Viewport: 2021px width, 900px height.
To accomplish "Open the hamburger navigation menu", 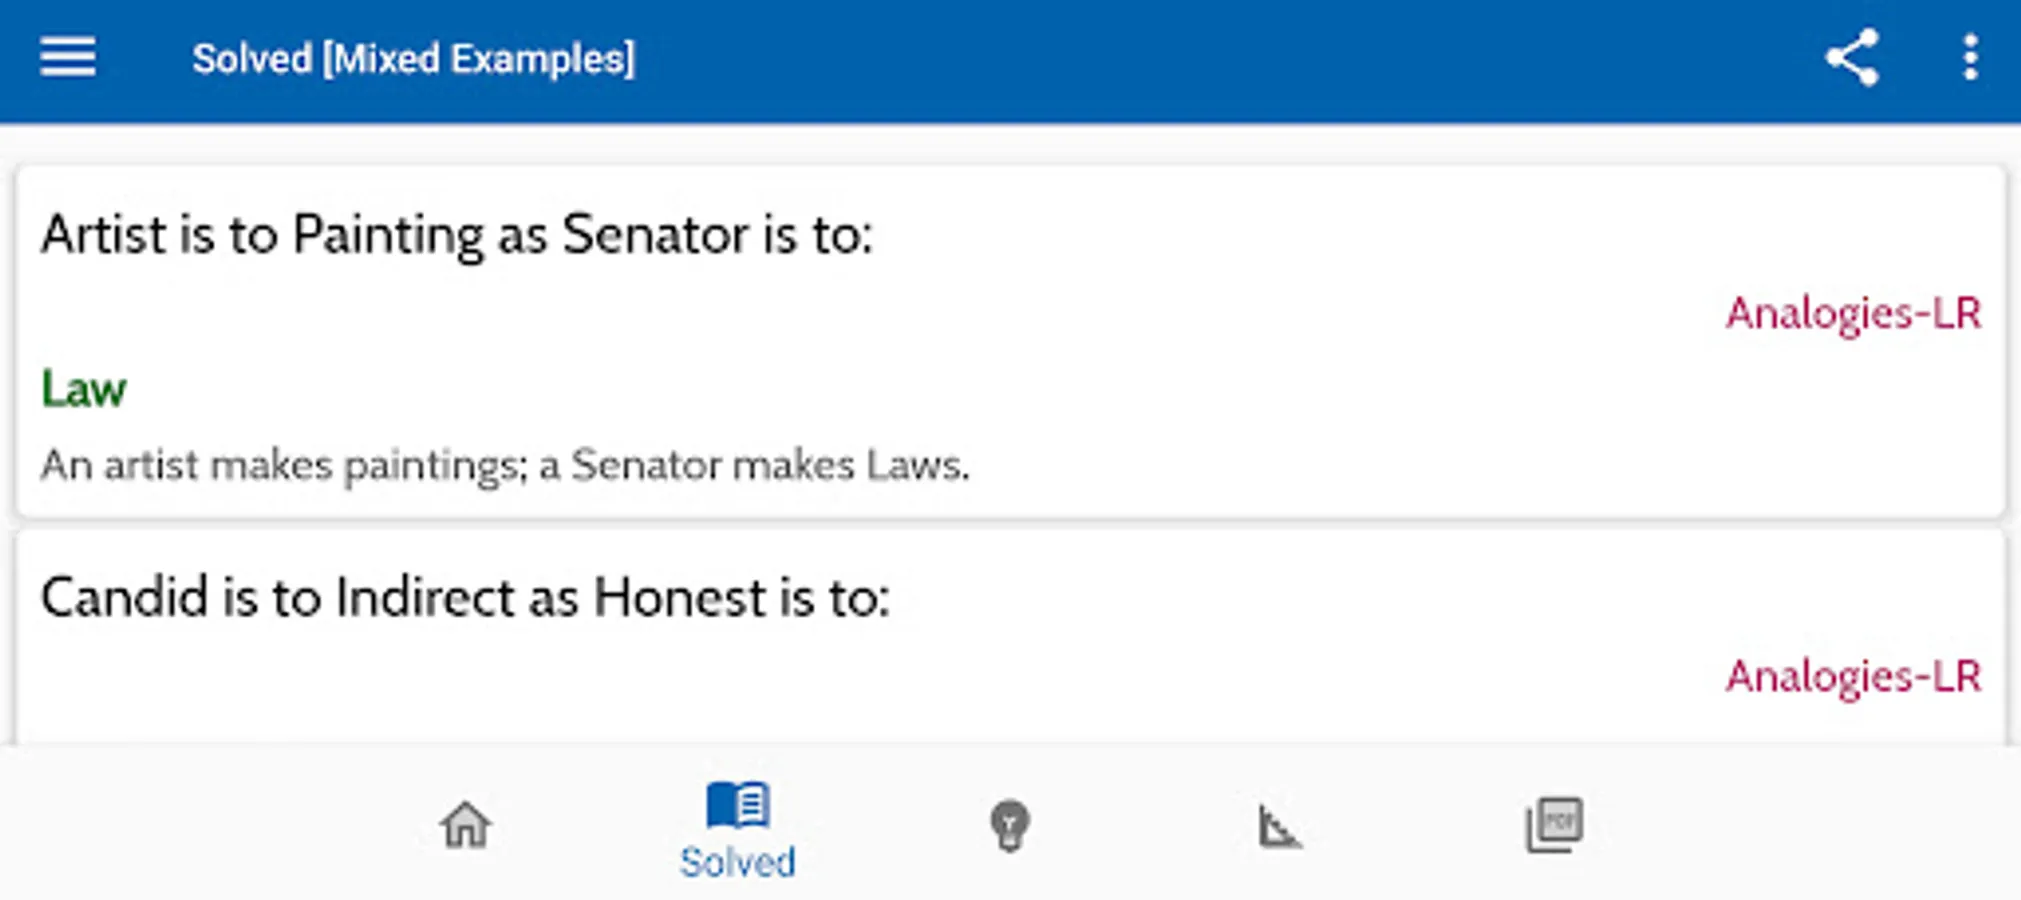I will 68,58.
